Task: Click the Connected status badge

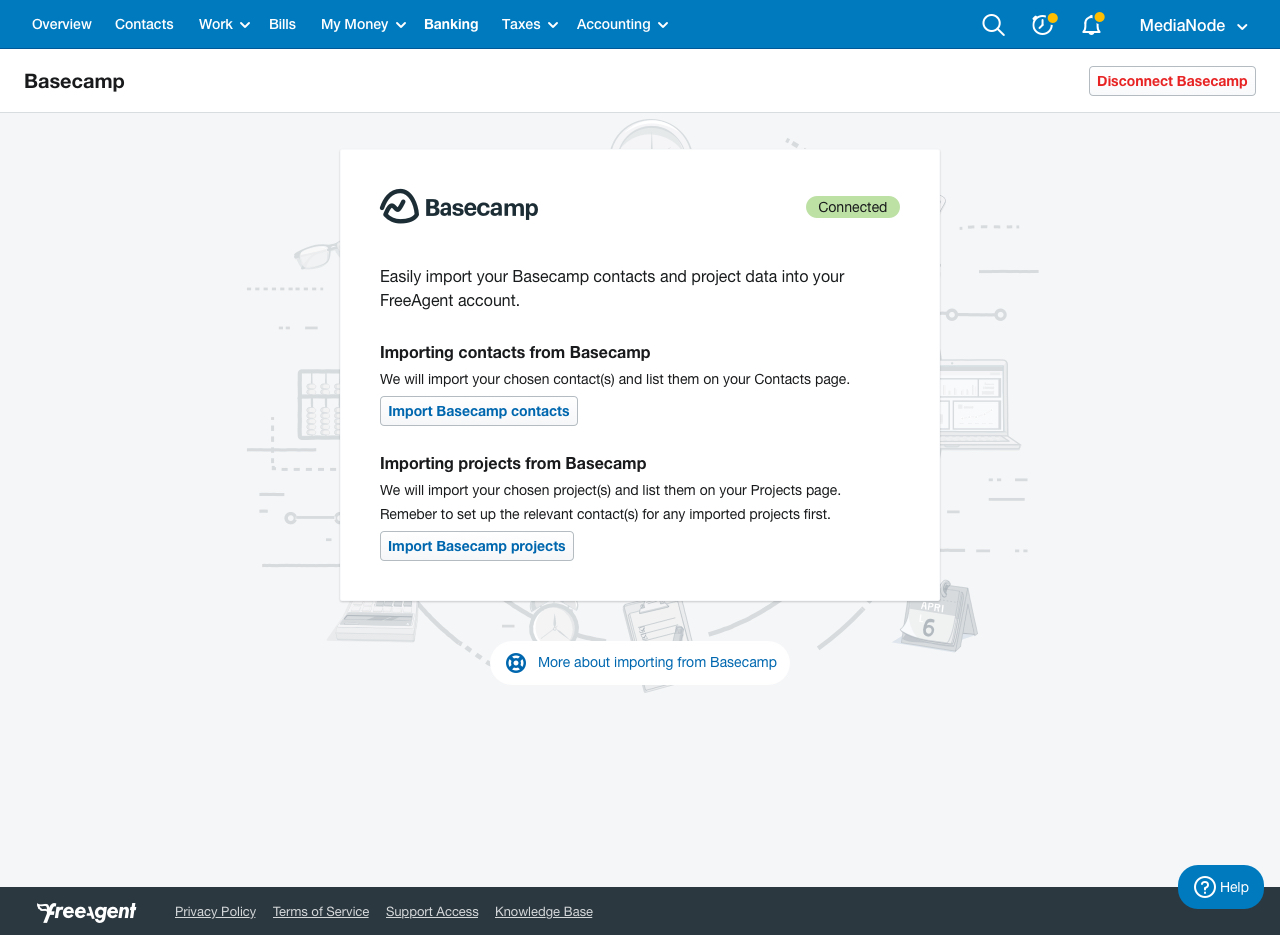Action: point(852,207)
